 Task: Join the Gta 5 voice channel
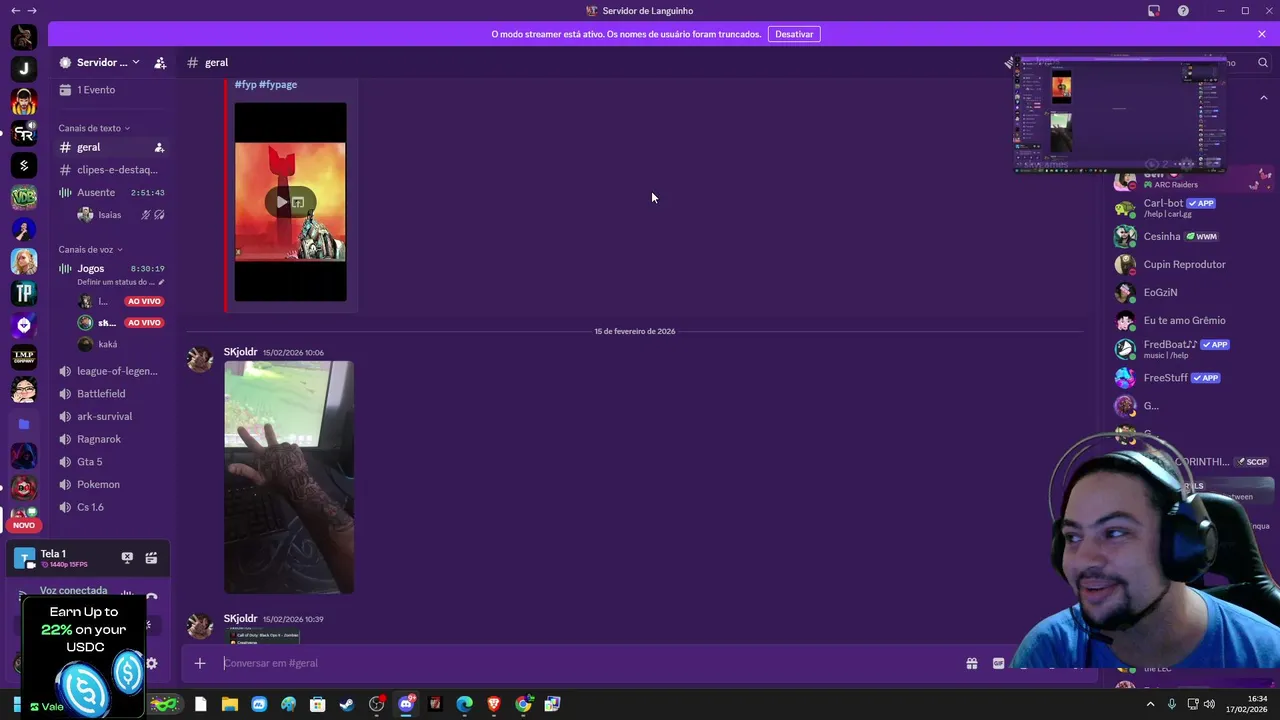tap(110, 462)
